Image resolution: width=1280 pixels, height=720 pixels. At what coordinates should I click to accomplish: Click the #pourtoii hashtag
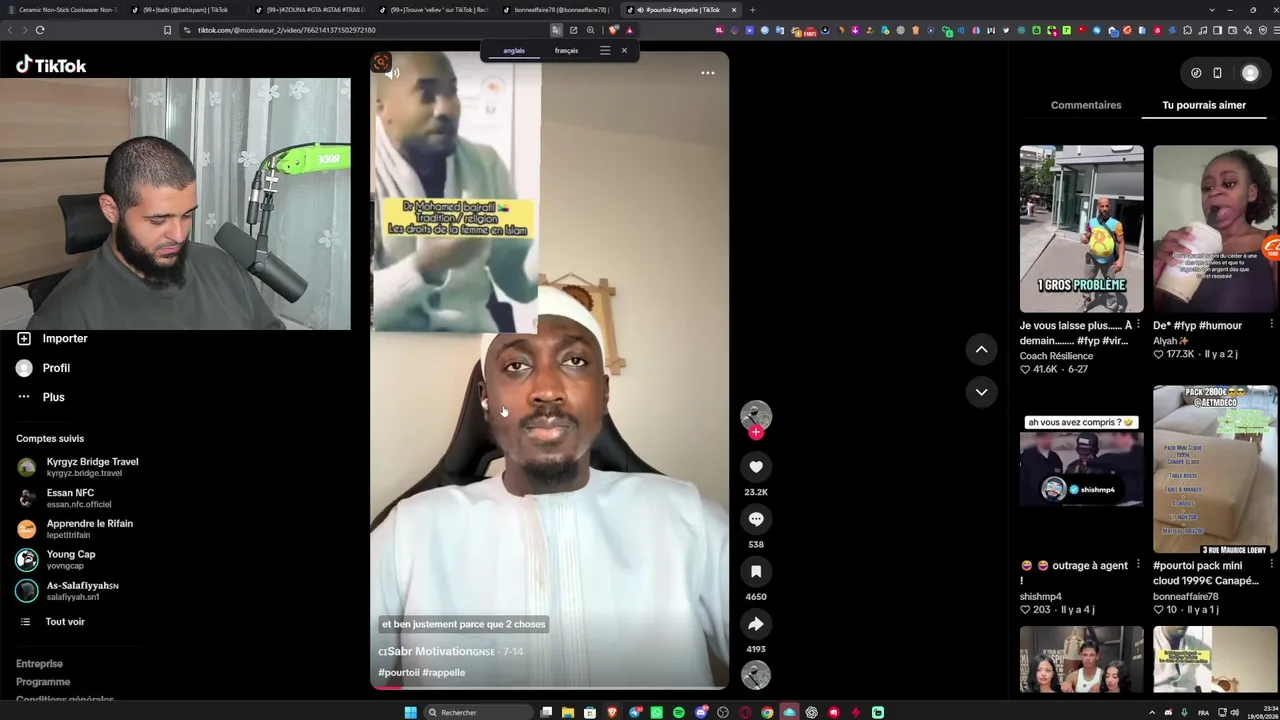click(x=398, y=673)
